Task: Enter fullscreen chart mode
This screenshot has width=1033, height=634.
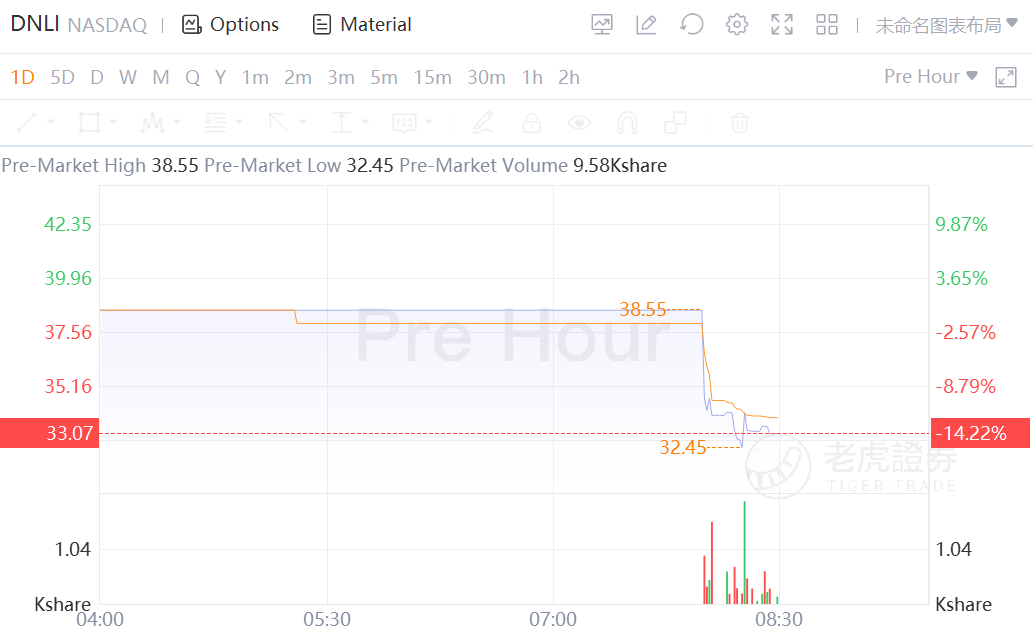Action: 782,25
